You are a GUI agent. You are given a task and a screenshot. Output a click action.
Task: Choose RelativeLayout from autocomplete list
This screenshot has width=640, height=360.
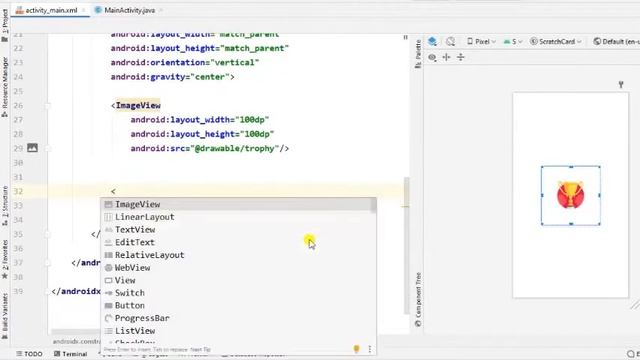click(x=238, y=255)
